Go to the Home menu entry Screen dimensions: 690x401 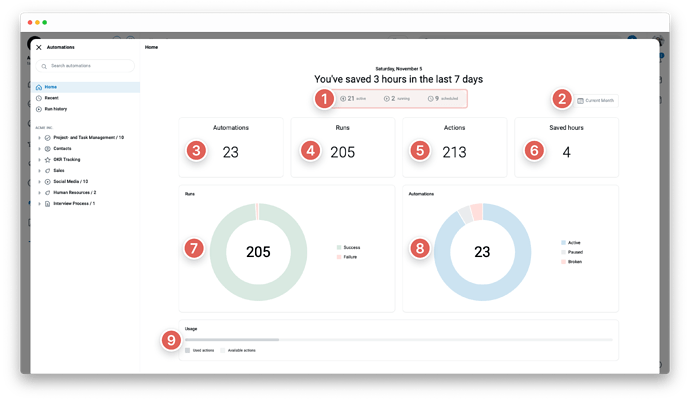[86, 87]
